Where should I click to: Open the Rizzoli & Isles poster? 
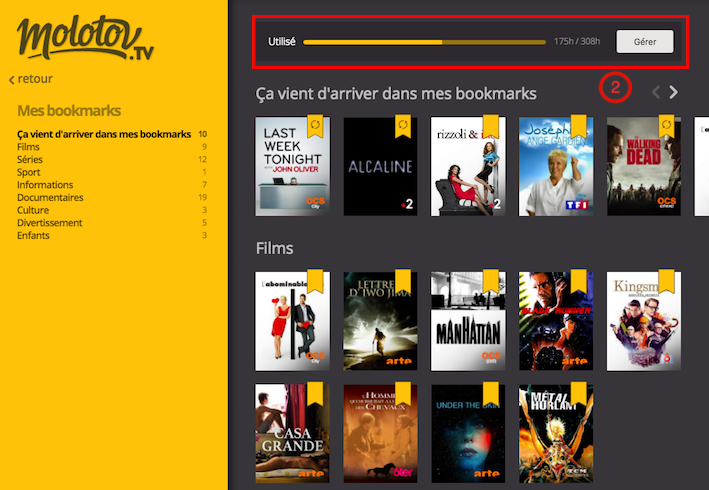tap(468, 166)
